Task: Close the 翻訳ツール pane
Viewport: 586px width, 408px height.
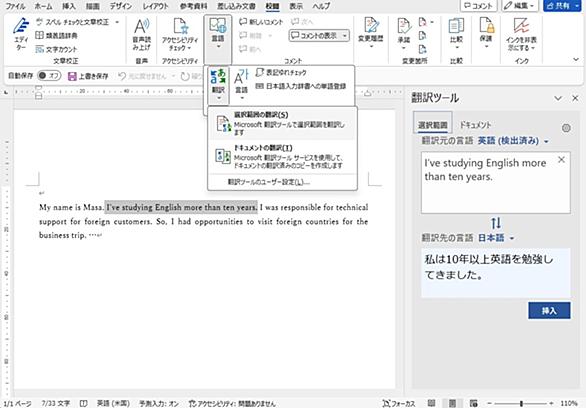Action: pos(575,98)
